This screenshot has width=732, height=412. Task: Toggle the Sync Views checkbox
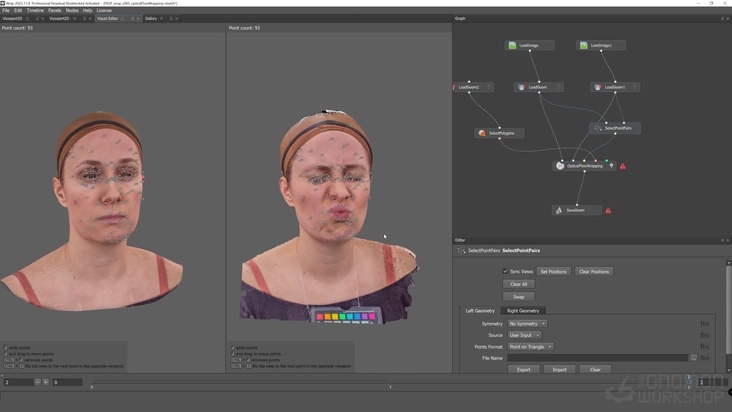click(505, 271)
